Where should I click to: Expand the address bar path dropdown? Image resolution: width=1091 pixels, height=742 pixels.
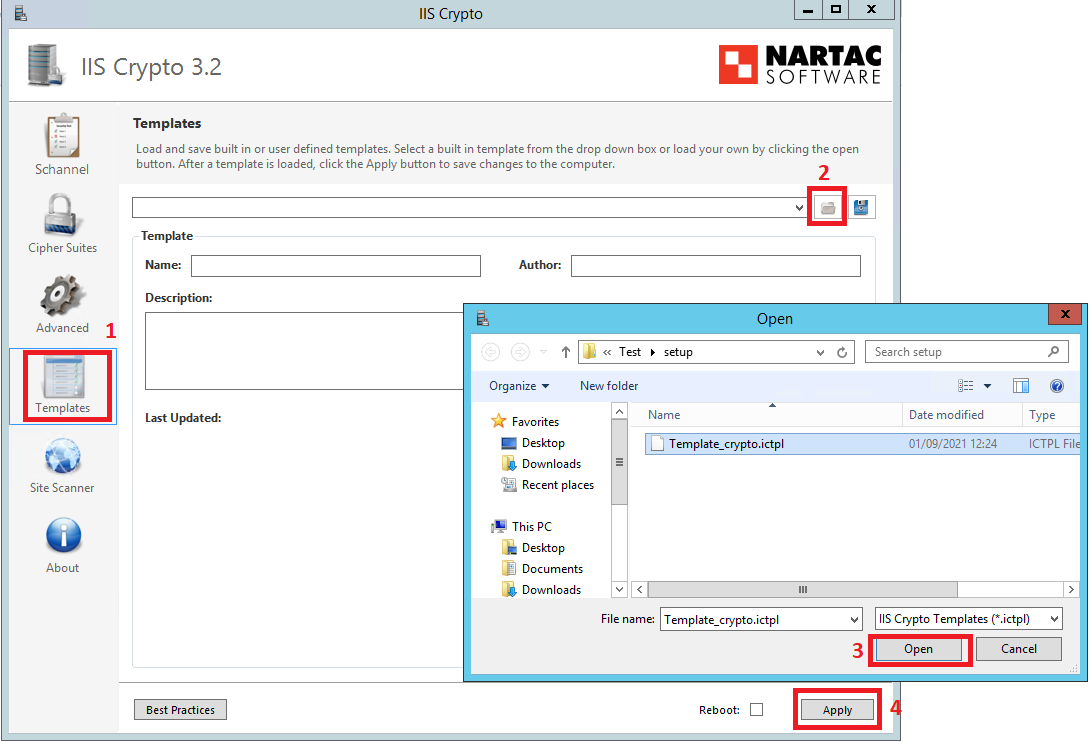coord(820,352)
